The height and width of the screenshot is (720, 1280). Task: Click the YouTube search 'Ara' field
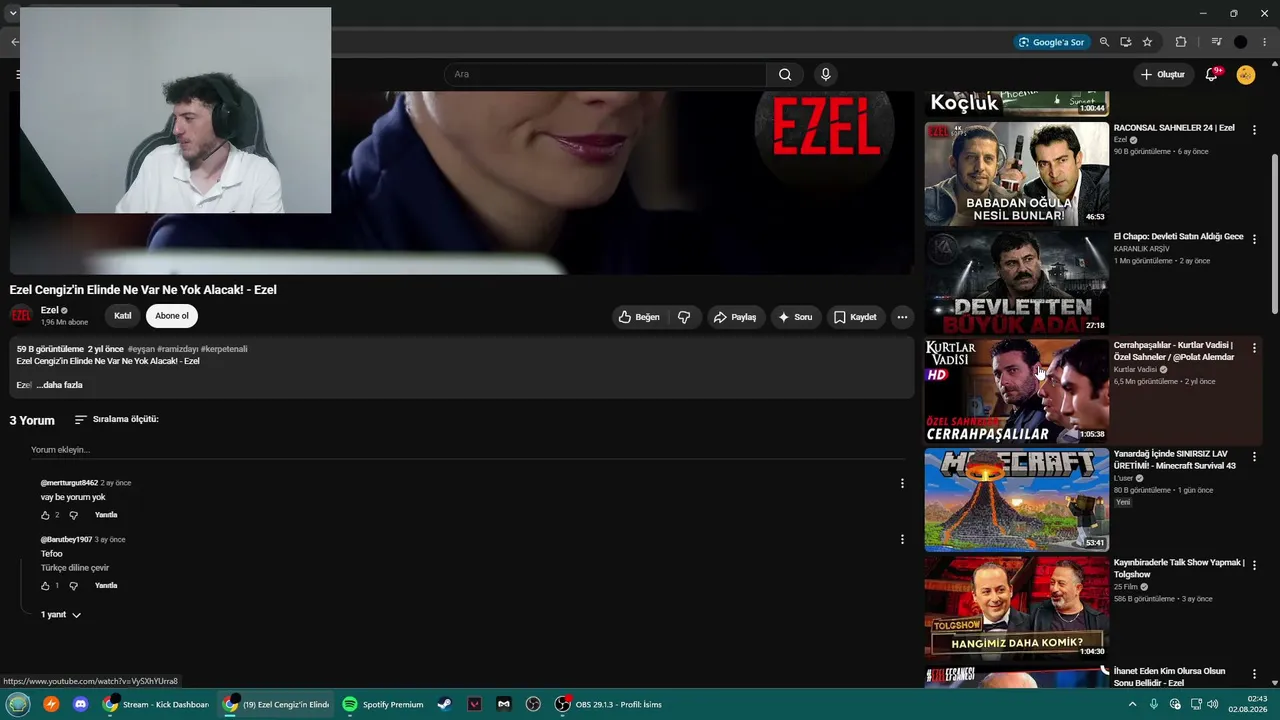tap(605, 74)
